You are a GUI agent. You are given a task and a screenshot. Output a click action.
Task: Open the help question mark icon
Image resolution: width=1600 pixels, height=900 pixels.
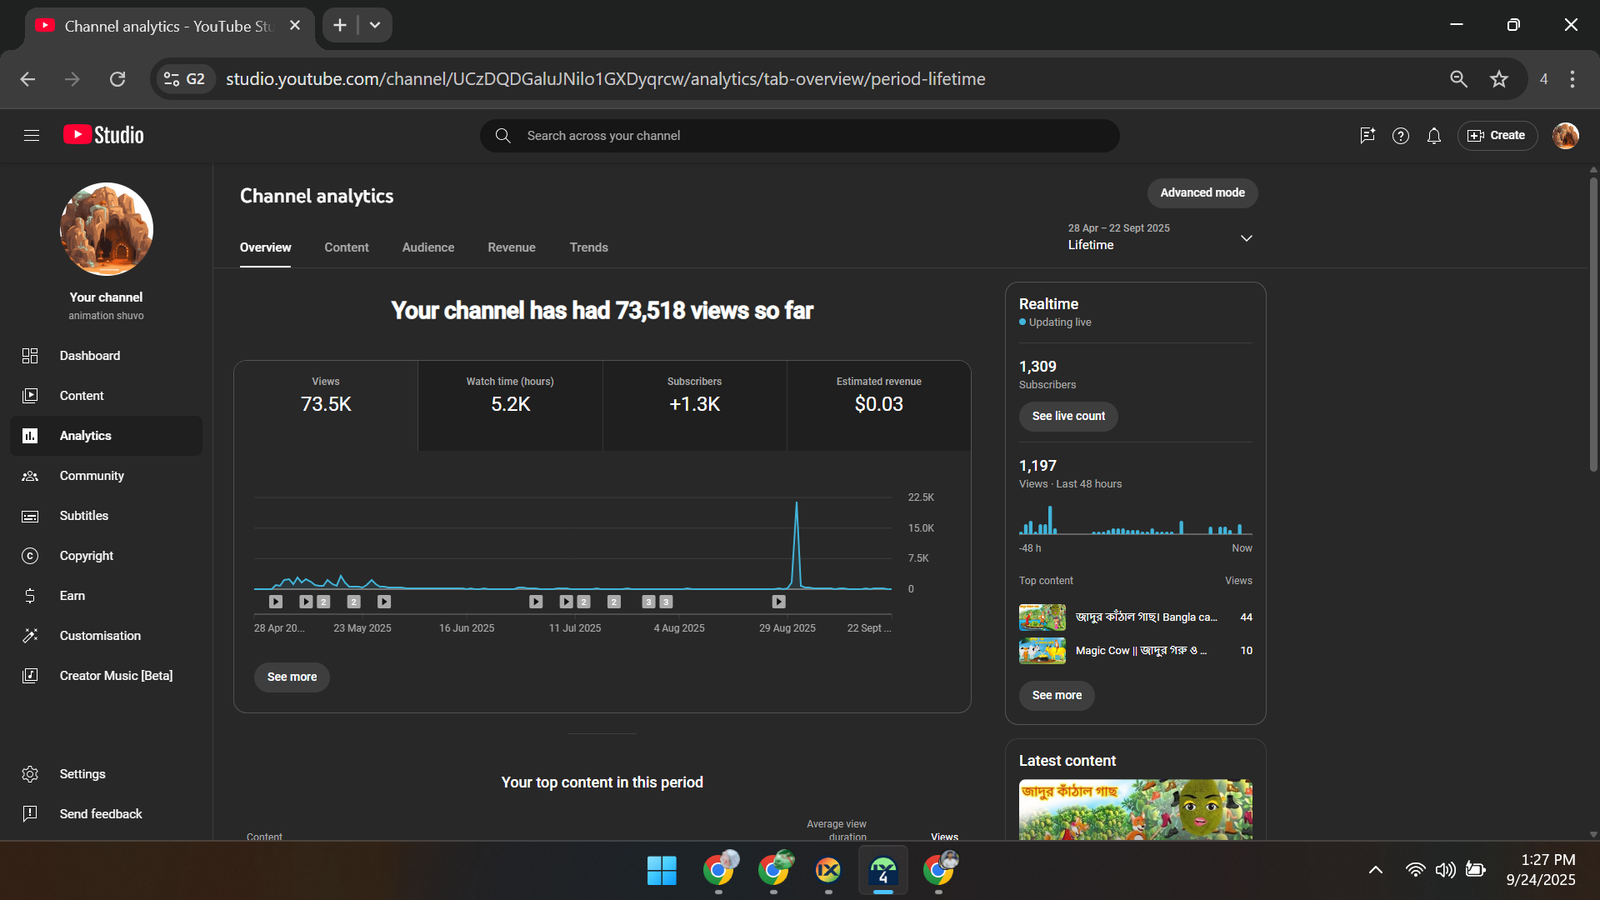pyautogui.click(x=1400, y=136)
